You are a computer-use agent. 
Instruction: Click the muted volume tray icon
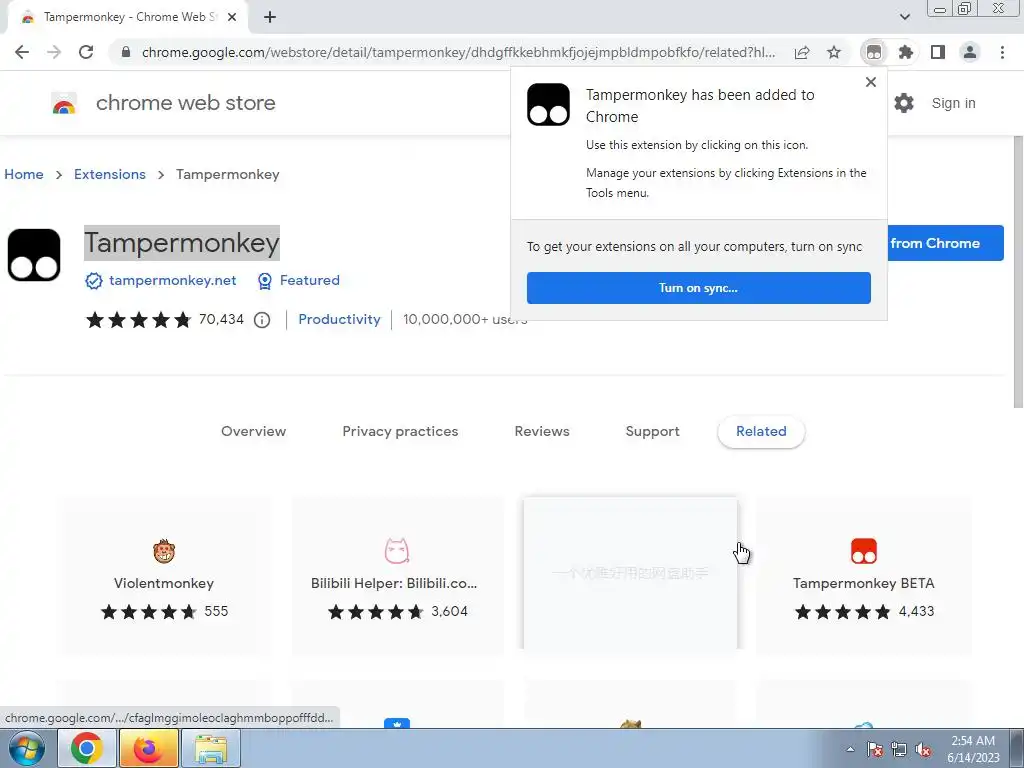click(x=923, y=750)
